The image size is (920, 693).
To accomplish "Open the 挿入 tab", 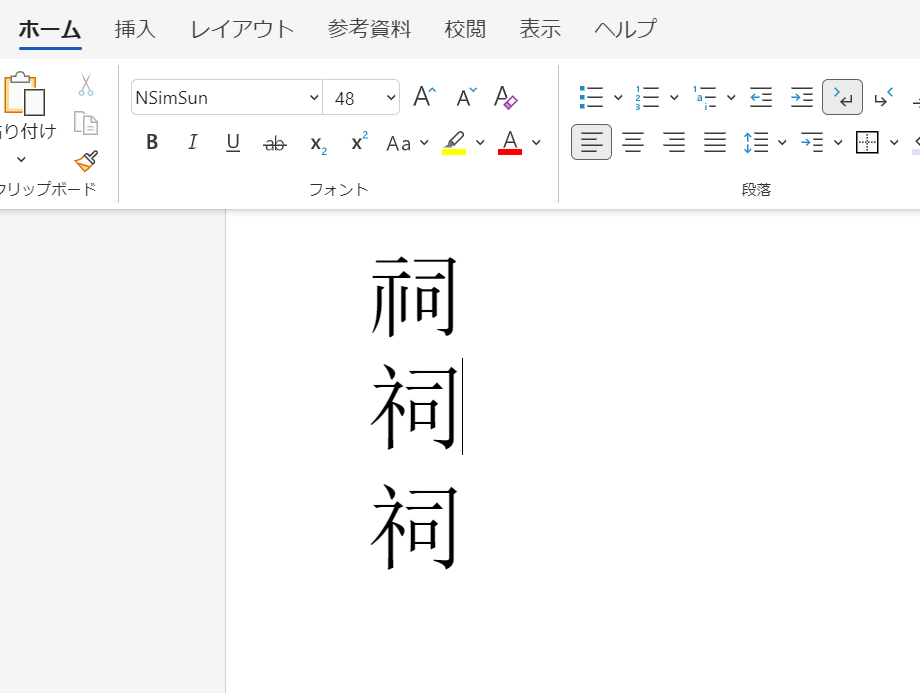I will click(135, 29).
